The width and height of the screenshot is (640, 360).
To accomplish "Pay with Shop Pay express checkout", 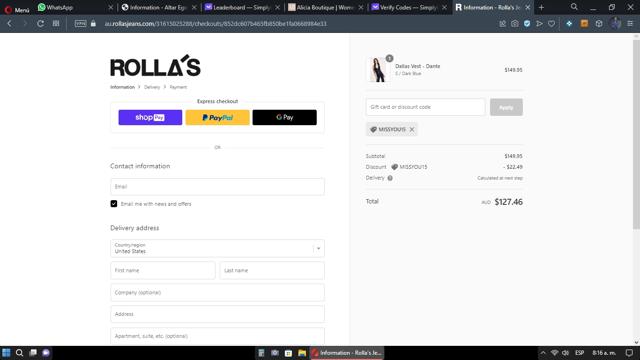I will click(x=150, y=118).
